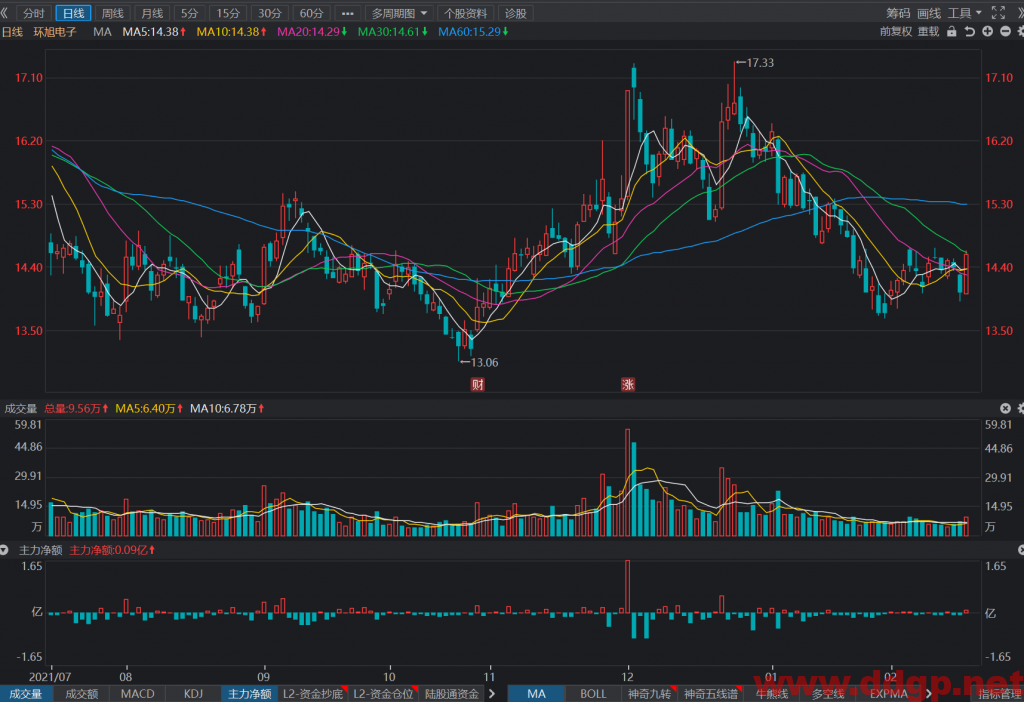Open 前复权 price adjustment setting
The width and height of the screenshot is (1024, 702).
(x=895, y=31)
